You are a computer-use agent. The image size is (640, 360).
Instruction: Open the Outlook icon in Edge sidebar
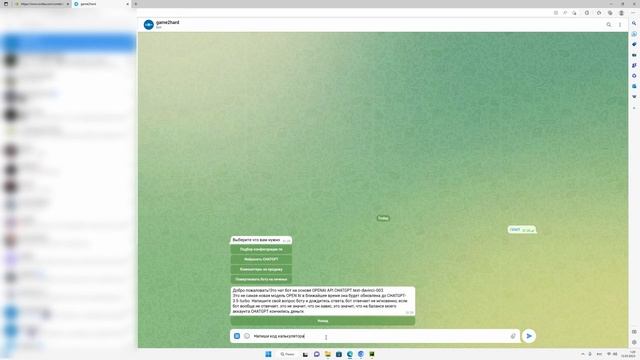click(634, 86)
